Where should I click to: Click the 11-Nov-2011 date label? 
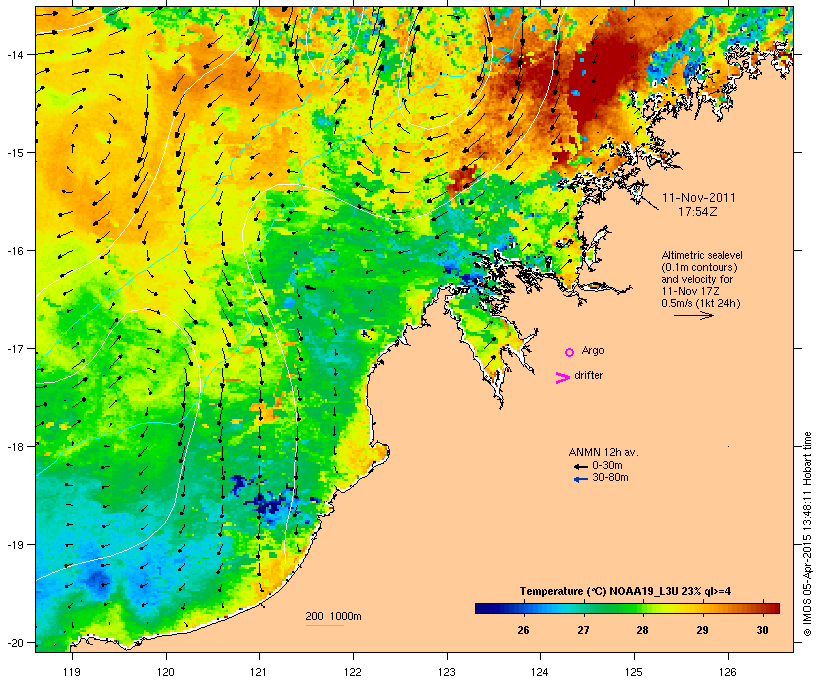pyautogui.click(x=699, y=198)
